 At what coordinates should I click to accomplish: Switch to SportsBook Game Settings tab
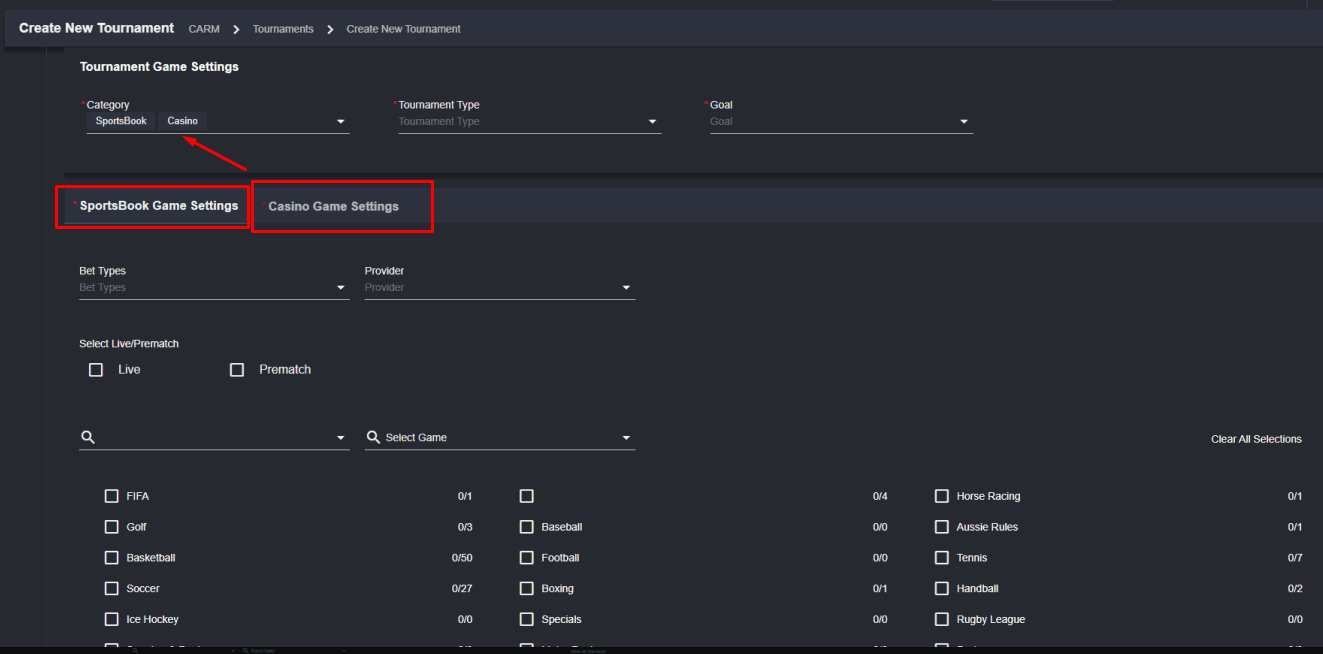(158, 205)
